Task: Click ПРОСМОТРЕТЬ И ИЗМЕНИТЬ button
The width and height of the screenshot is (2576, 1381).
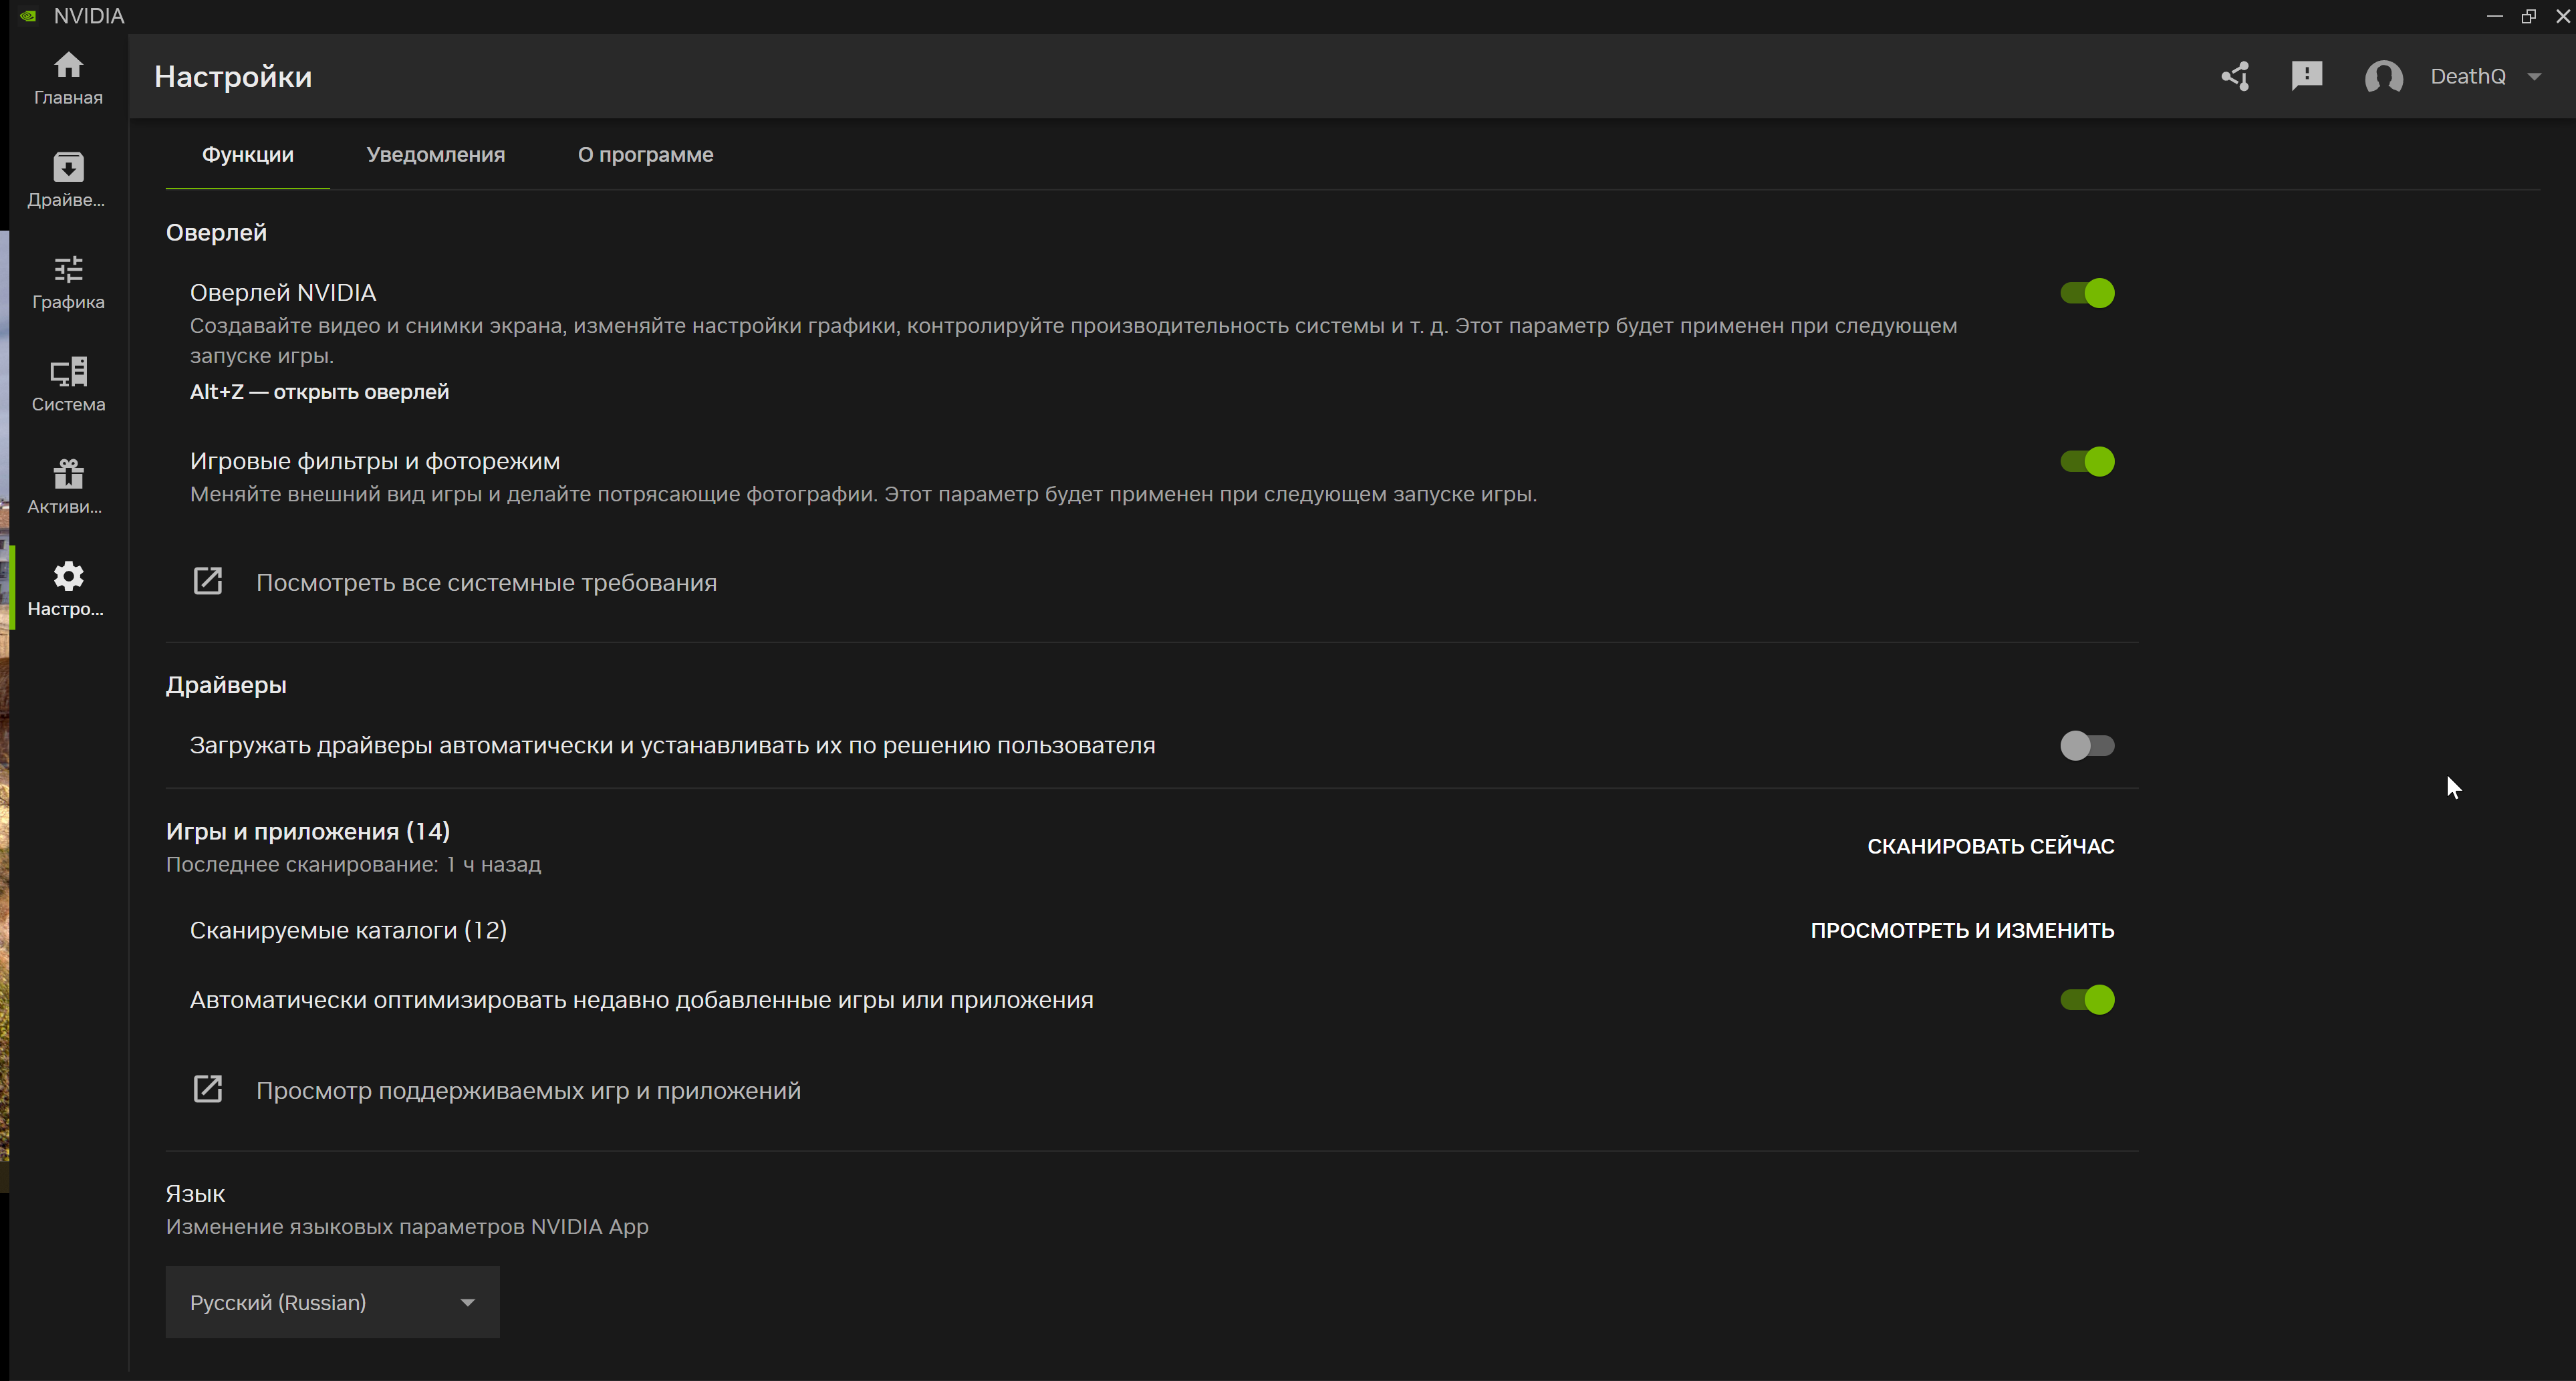Action: tap(1961, 930)
